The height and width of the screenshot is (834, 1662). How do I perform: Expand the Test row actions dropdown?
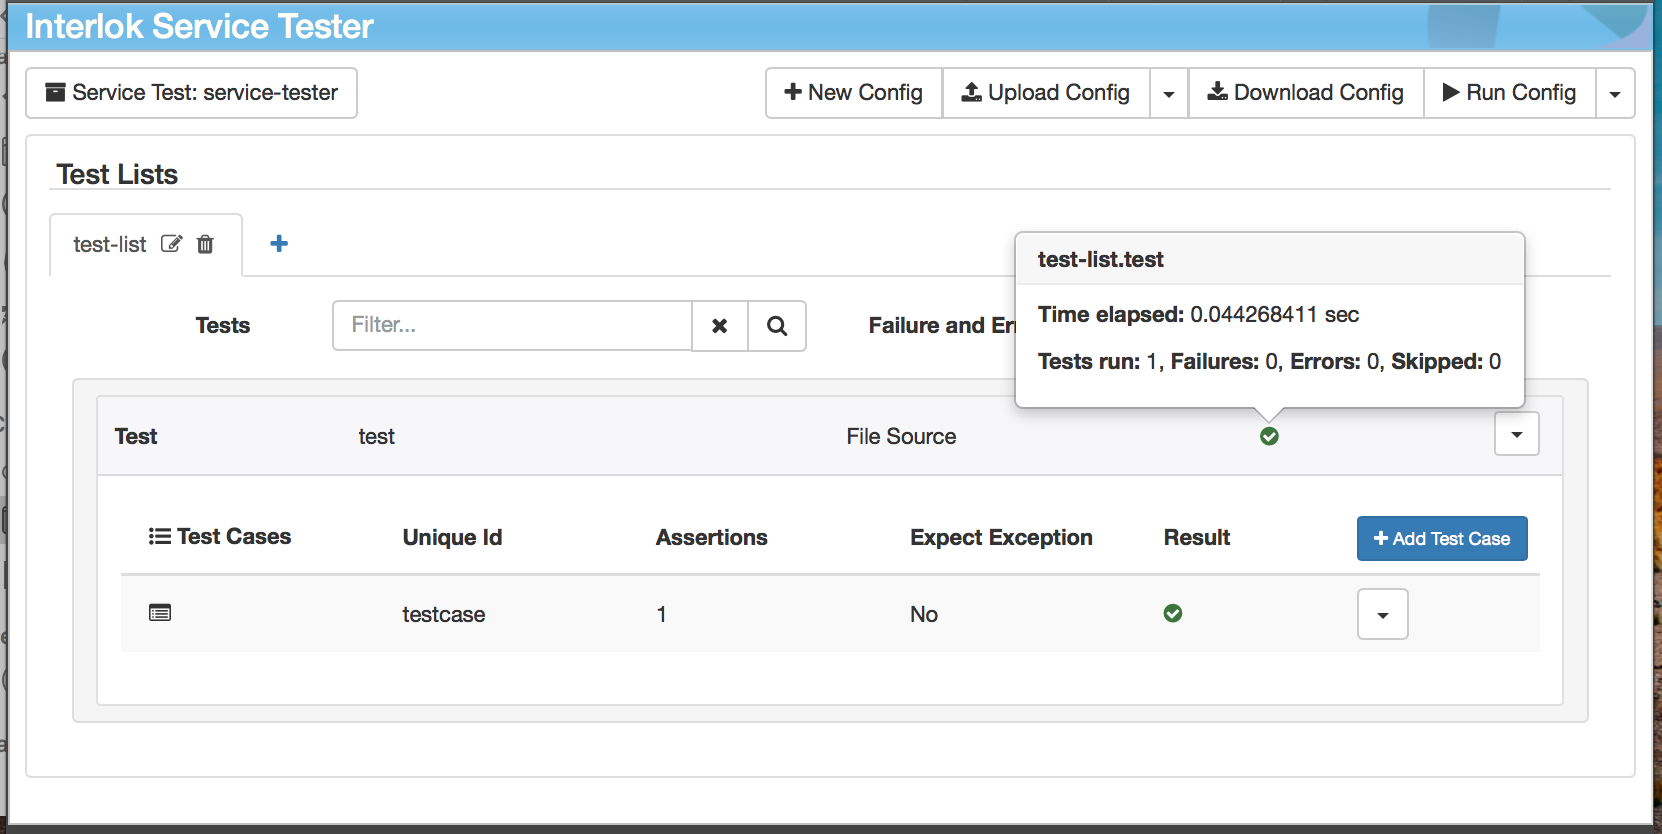[x=1516, y=434]
